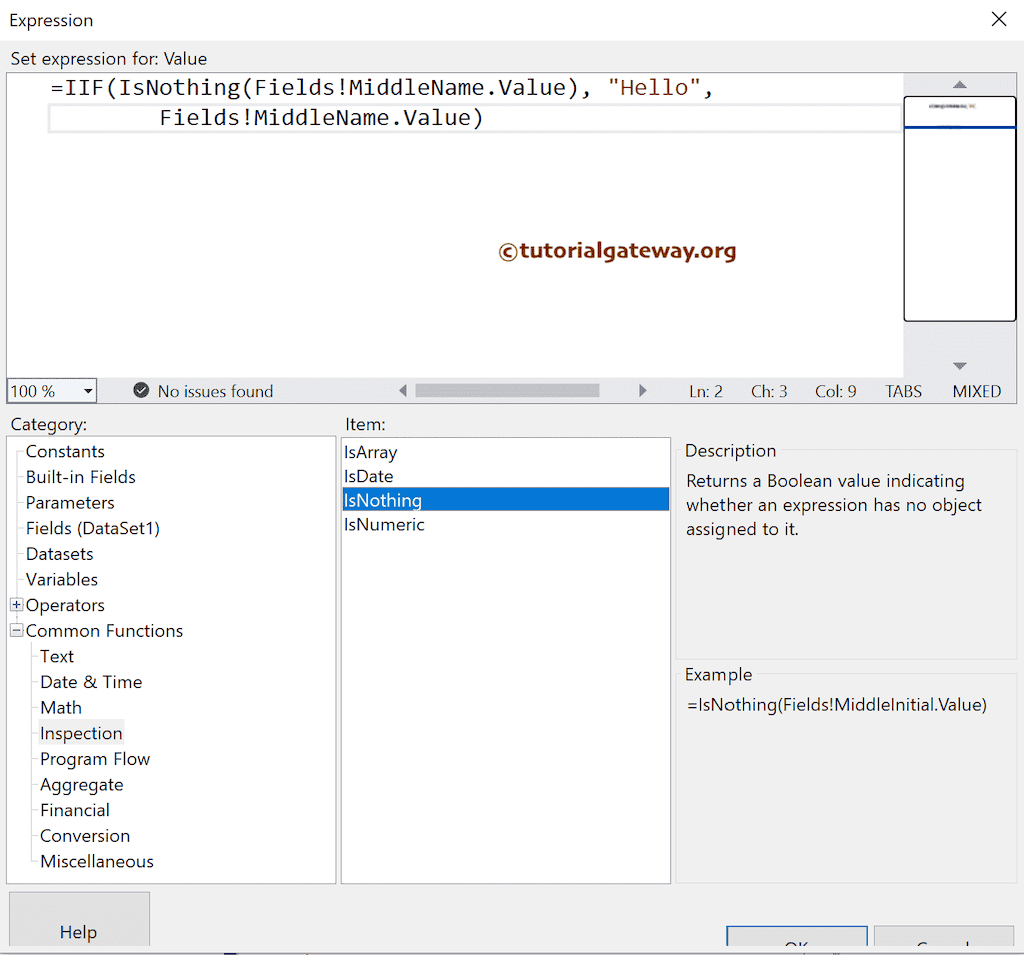Select the Inspection category
This screenshot has width=1024, height=955.
[x=81, y=733]
